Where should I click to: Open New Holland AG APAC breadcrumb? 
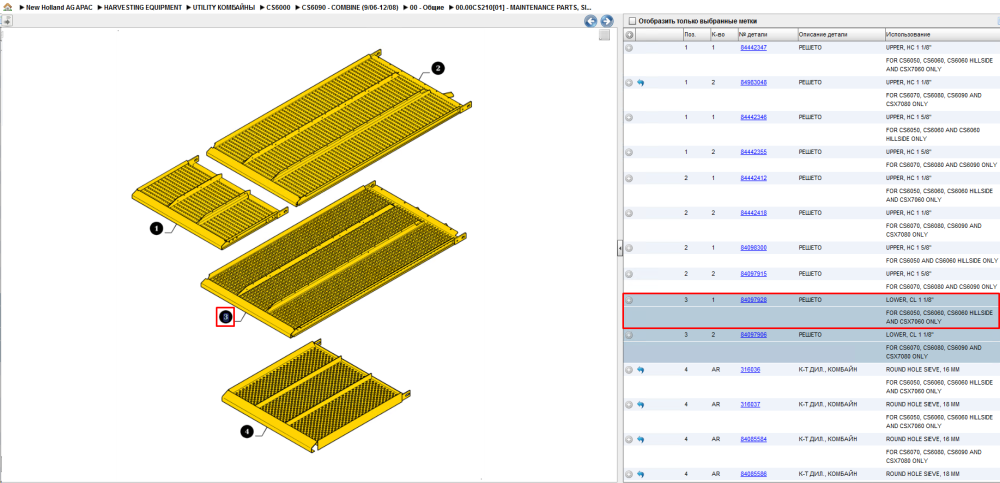click(x=60, y=7)
